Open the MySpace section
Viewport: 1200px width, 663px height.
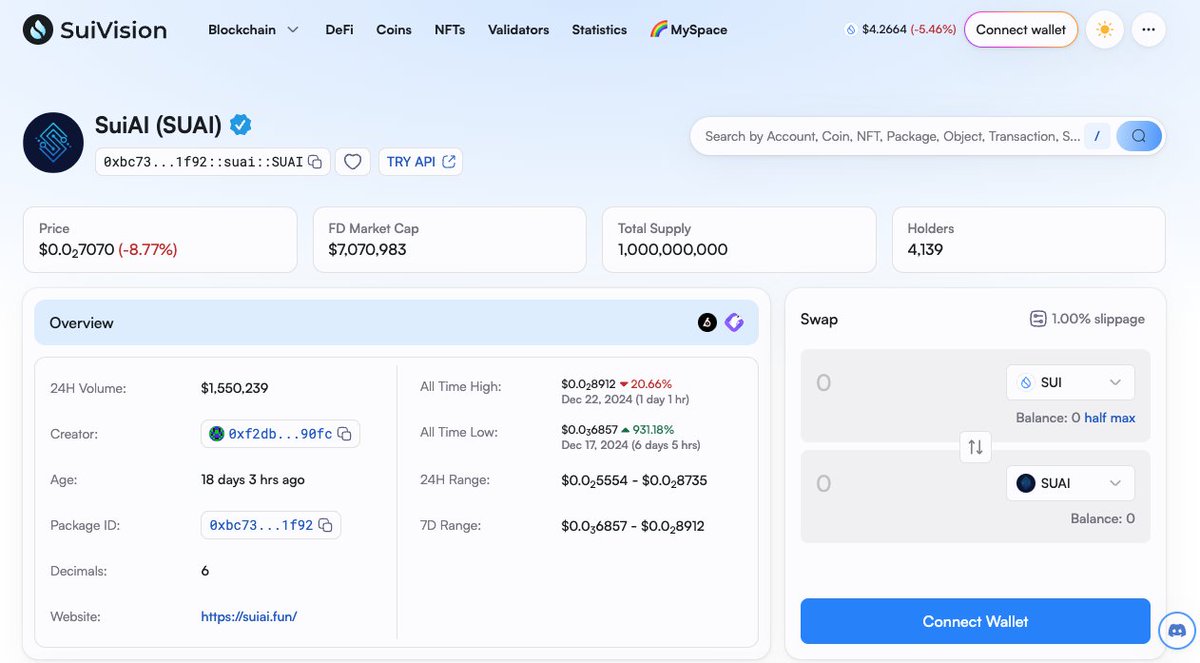point(689,30)
